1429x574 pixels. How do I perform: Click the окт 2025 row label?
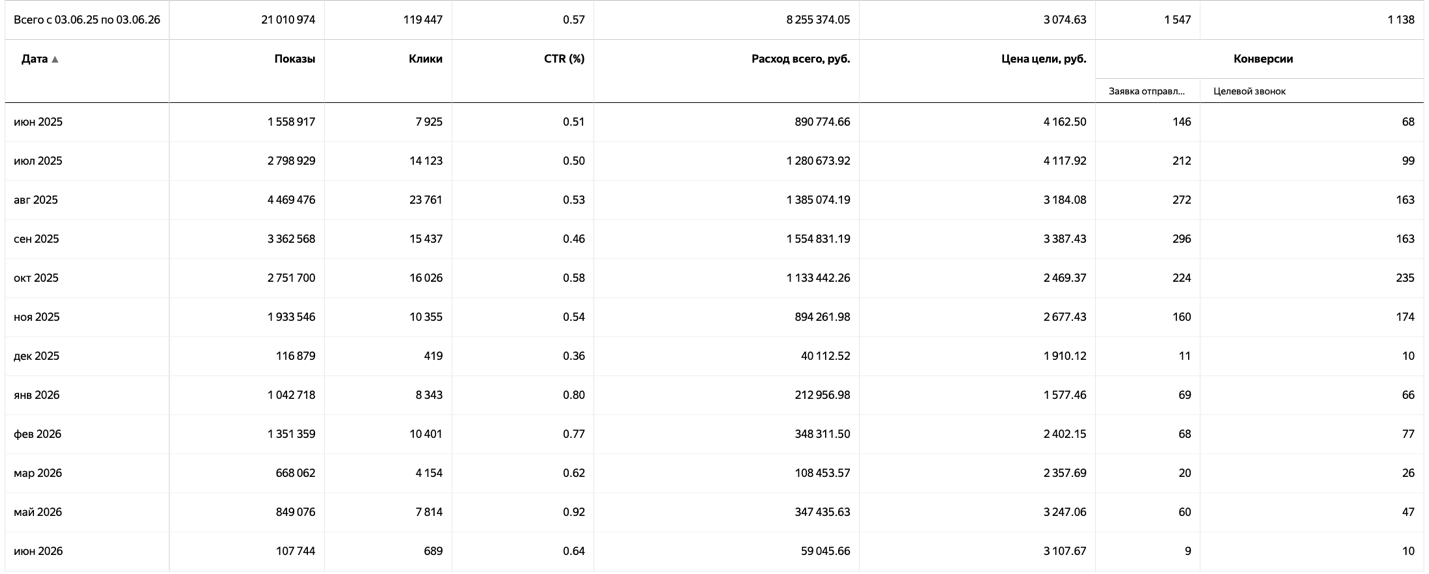[x=37, y=278]
